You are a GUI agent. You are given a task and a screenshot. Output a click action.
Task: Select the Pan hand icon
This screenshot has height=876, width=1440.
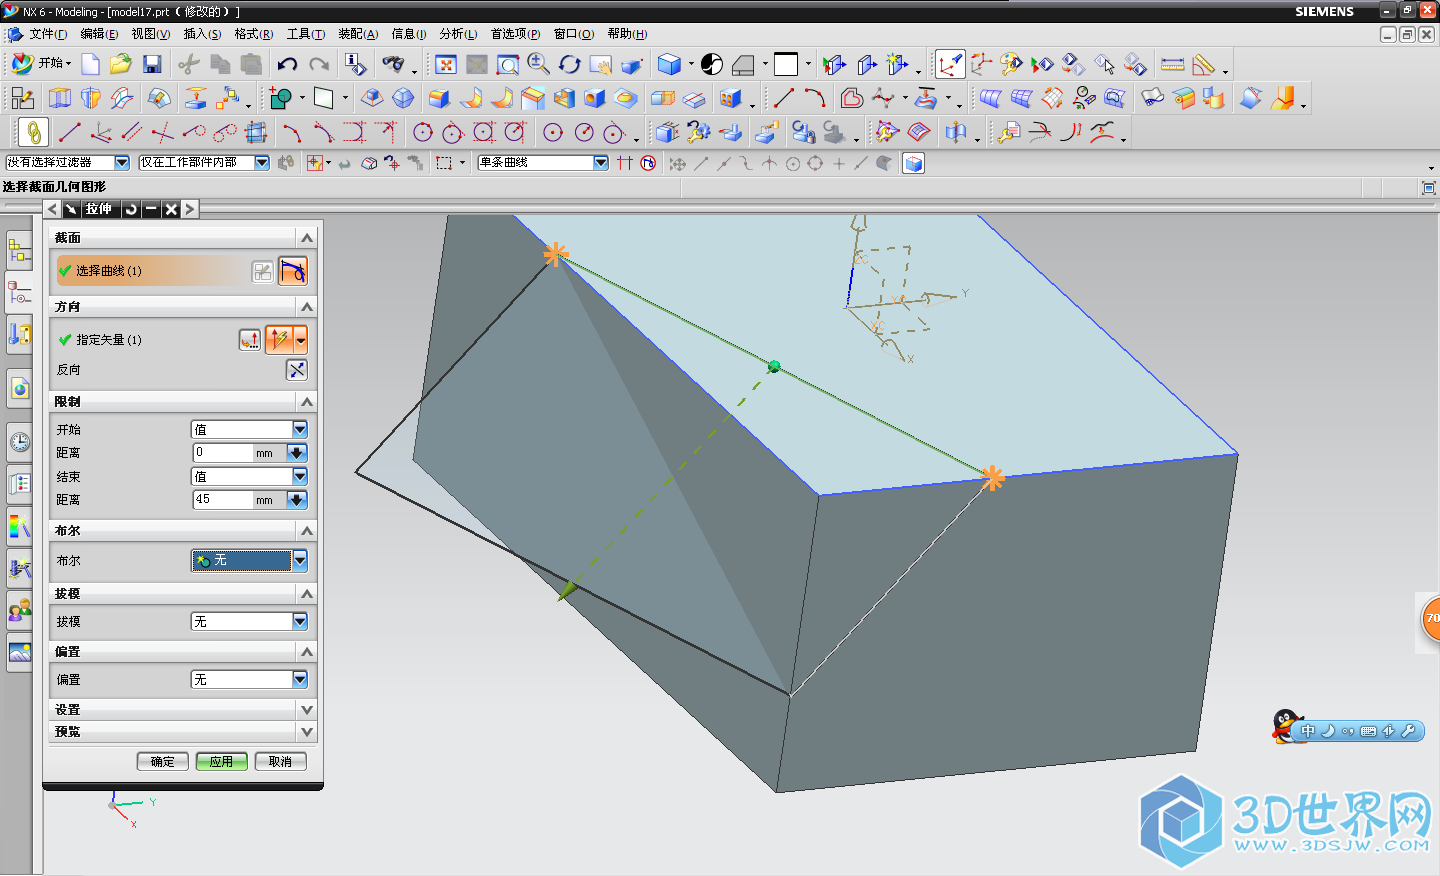601,64
